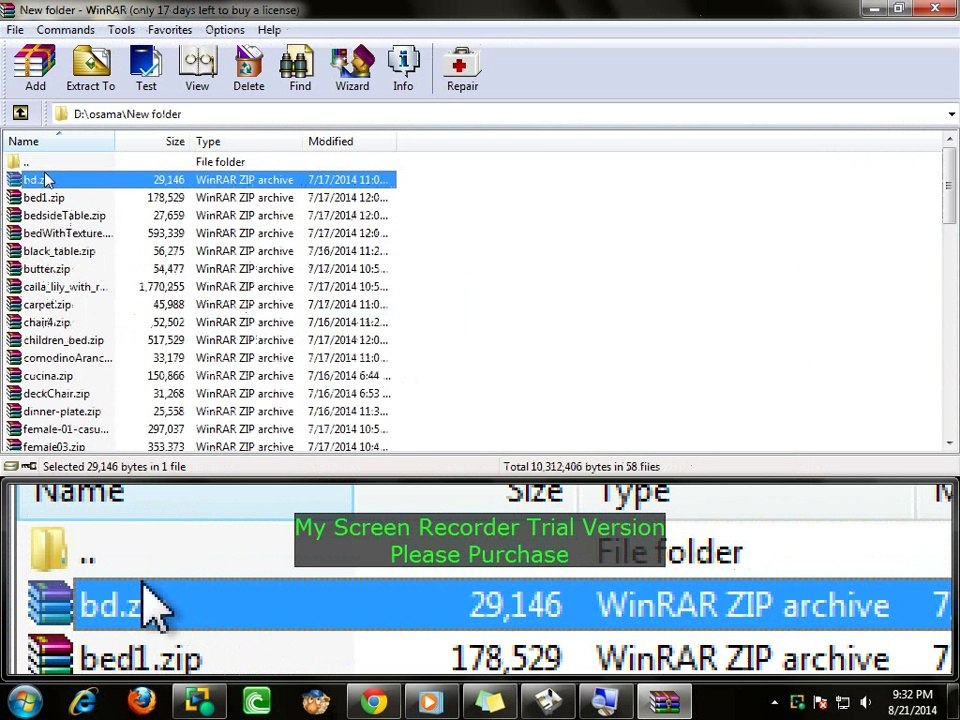Select female-01-casu... archive
Viewport: 960px width, 720px height.
[x=200, y=429]
